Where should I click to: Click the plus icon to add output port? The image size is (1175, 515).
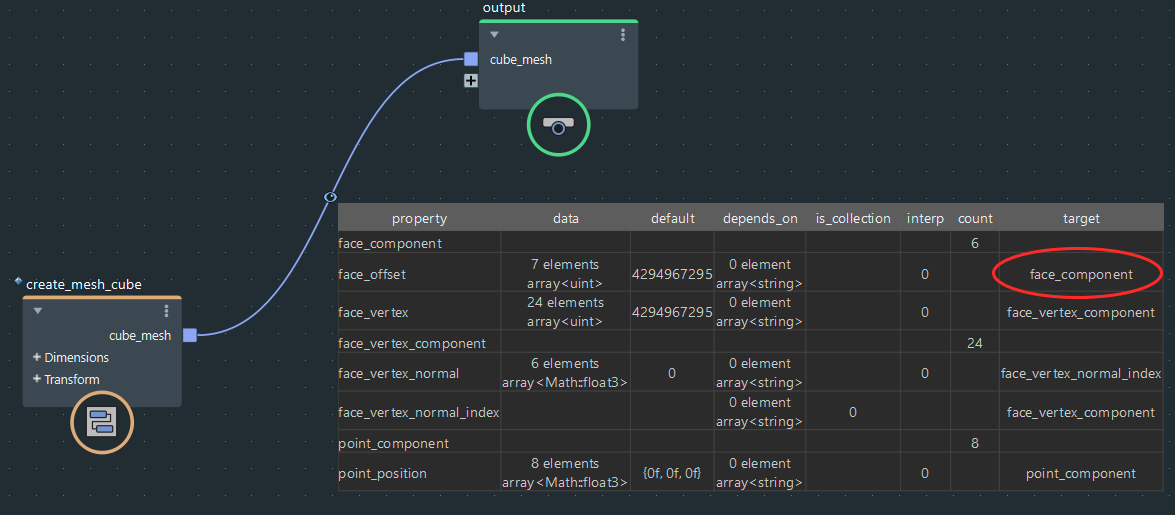471,81
